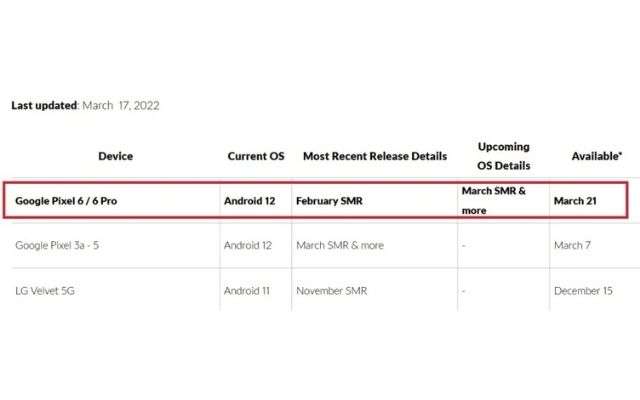Click the 'Last updated' label
The height and width of the screenshot is (400, 640).
(x=44, y=105)
